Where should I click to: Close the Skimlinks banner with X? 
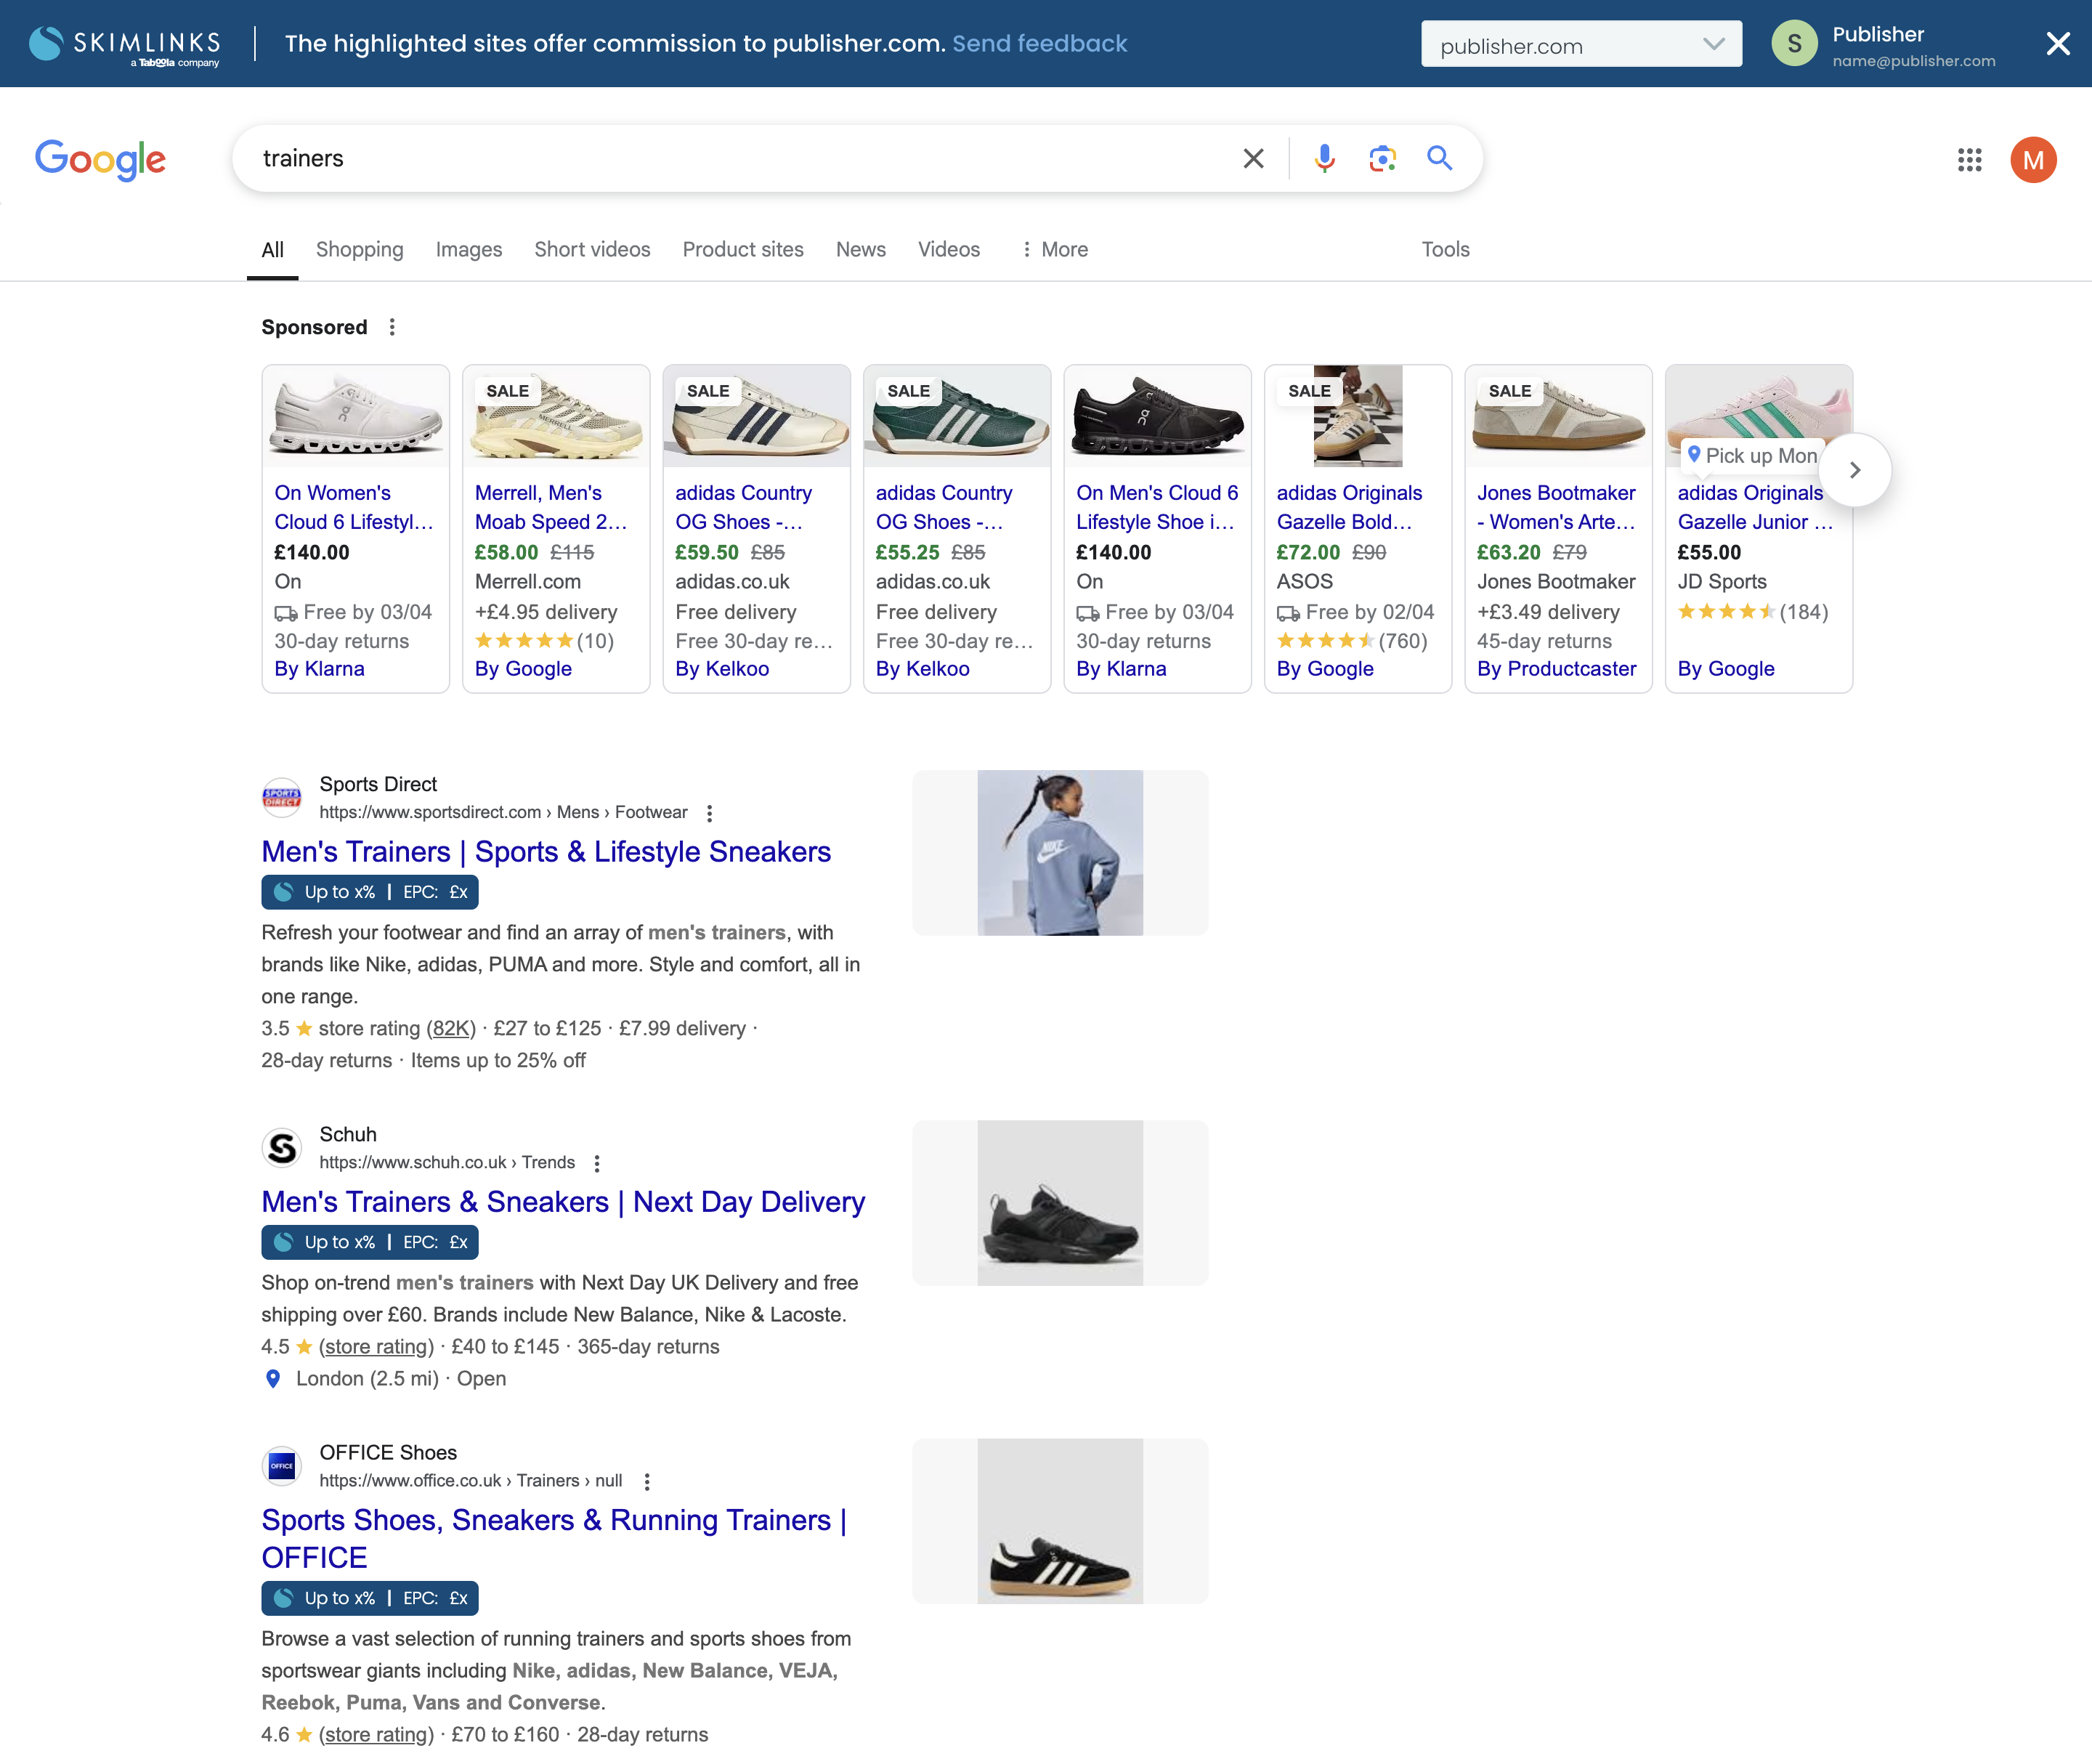click(x=2057, y=43)
